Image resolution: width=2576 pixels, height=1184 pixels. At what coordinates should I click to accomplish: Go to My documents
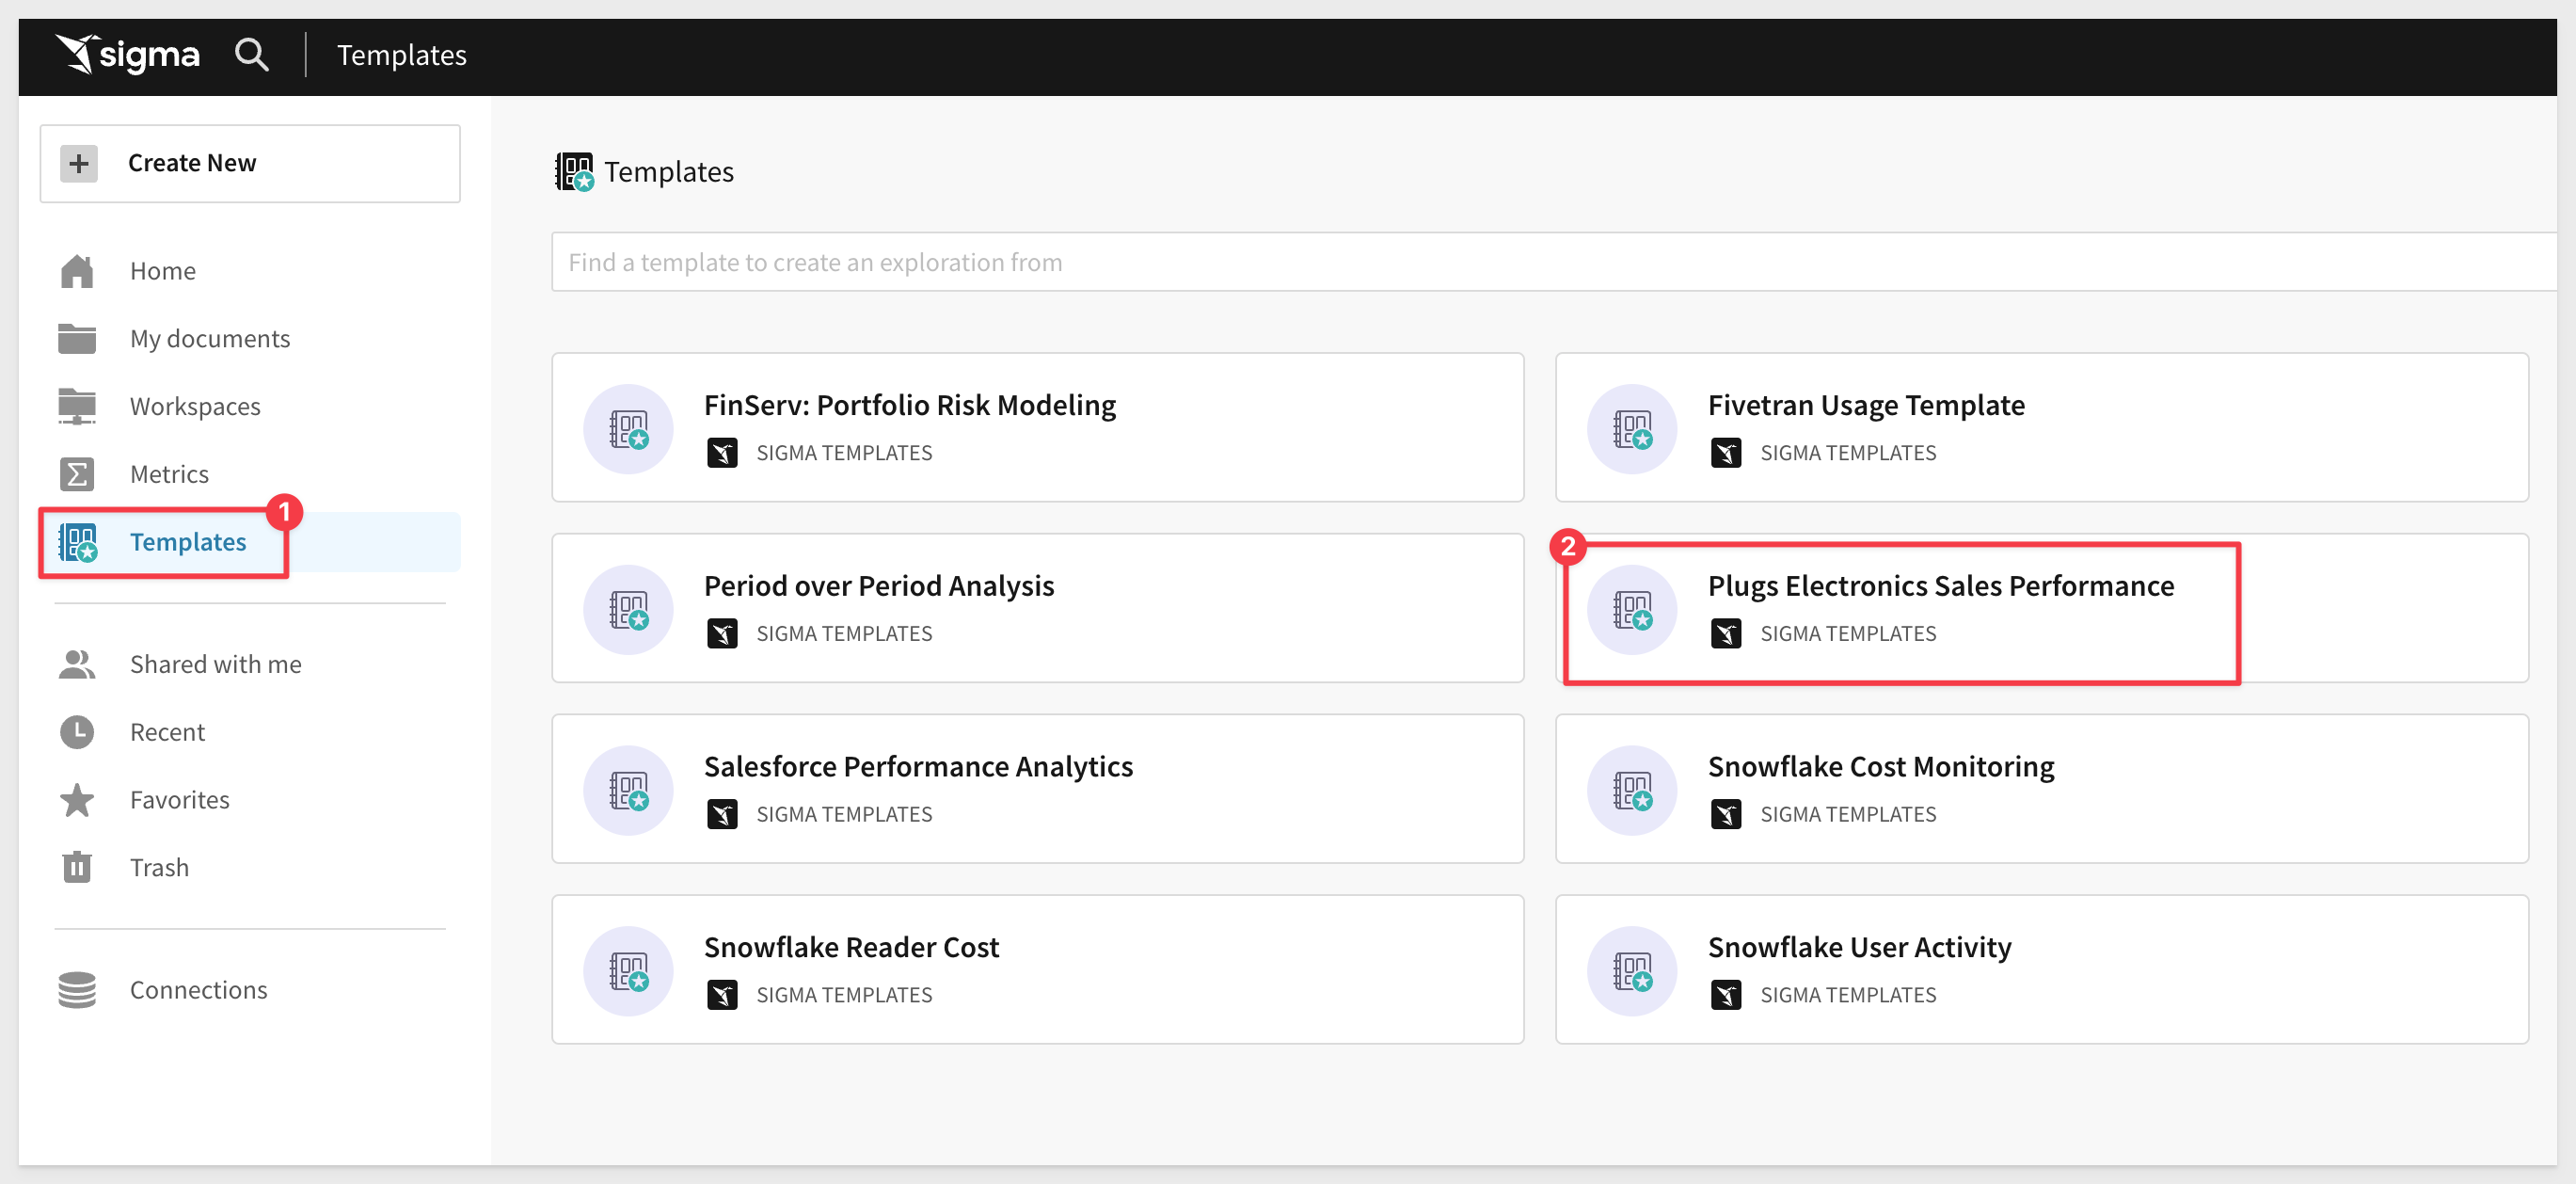tap(210, 339)
